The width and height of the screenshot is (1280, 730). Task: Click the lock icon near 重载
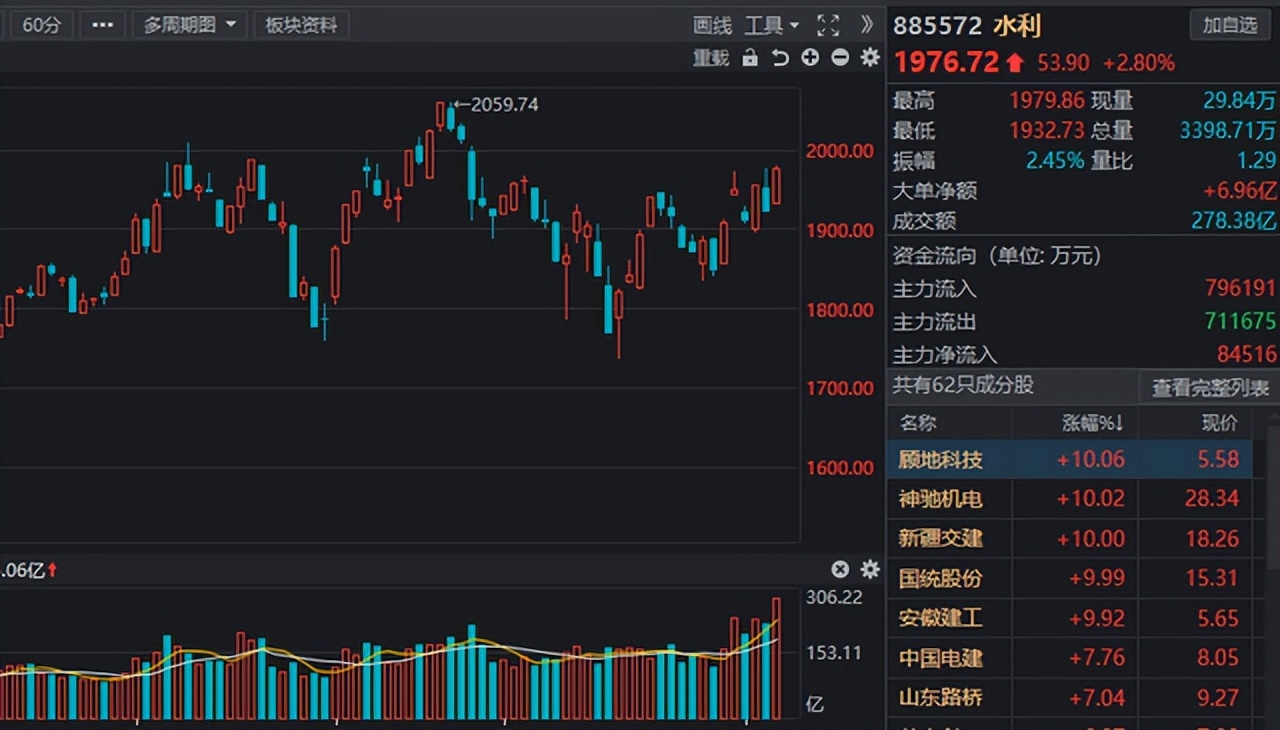pyautogui.click(x=750, y=58)
